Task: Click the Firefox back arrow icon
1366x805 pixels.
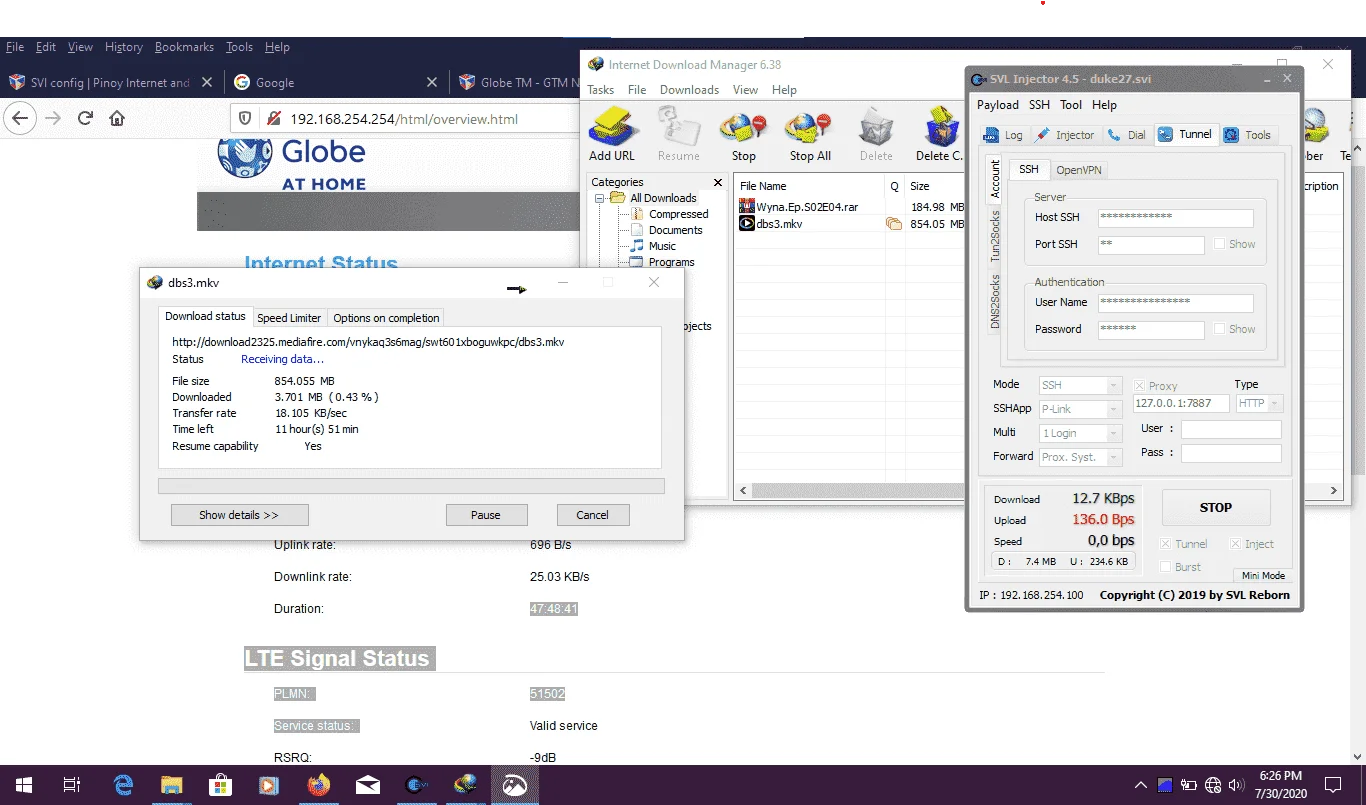Action: tap(20, 118)
